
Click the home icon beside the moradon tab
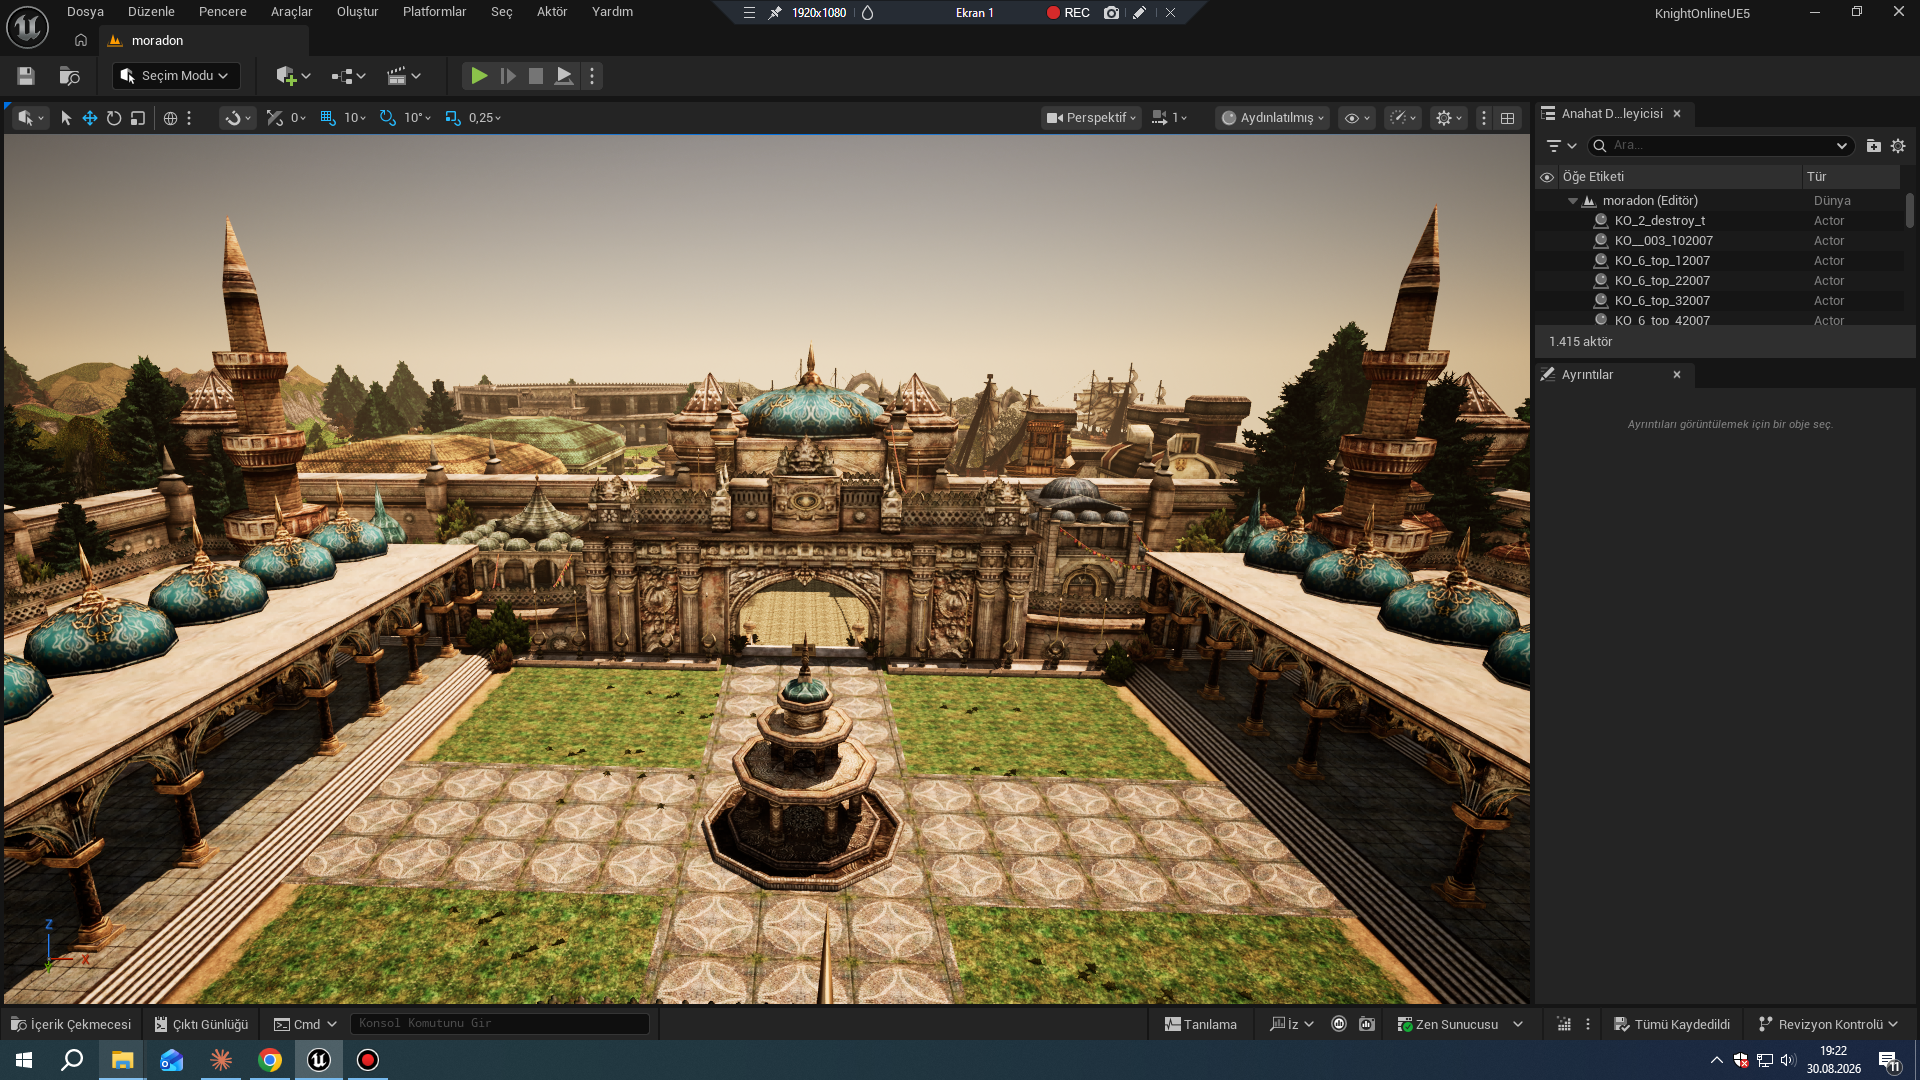pos(81,41)
